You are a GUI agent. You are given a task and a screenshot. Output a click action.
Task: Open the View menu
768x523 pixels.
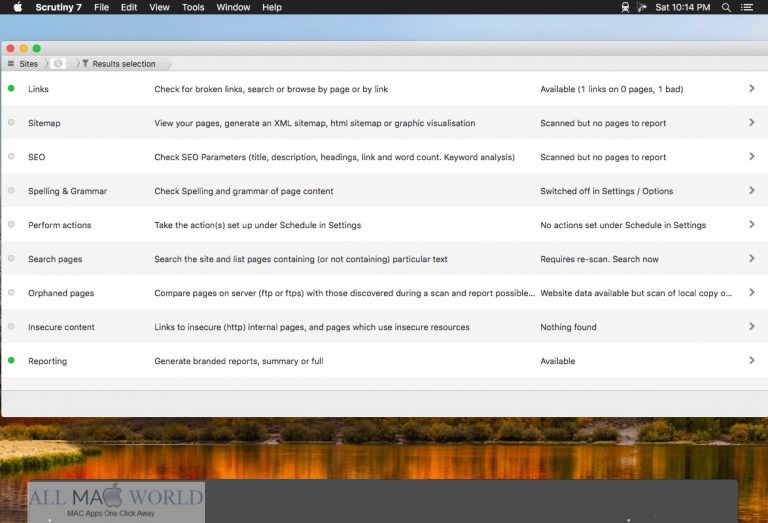pos(159,7)
